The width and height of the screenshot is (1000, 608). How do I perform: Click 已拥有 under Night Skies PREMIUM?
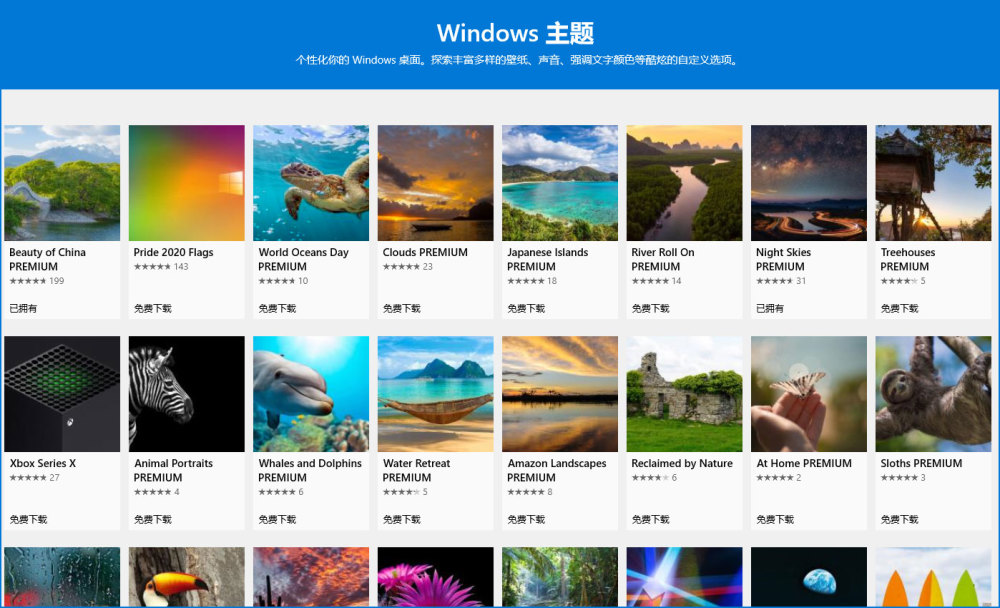(x=770, y=308)
